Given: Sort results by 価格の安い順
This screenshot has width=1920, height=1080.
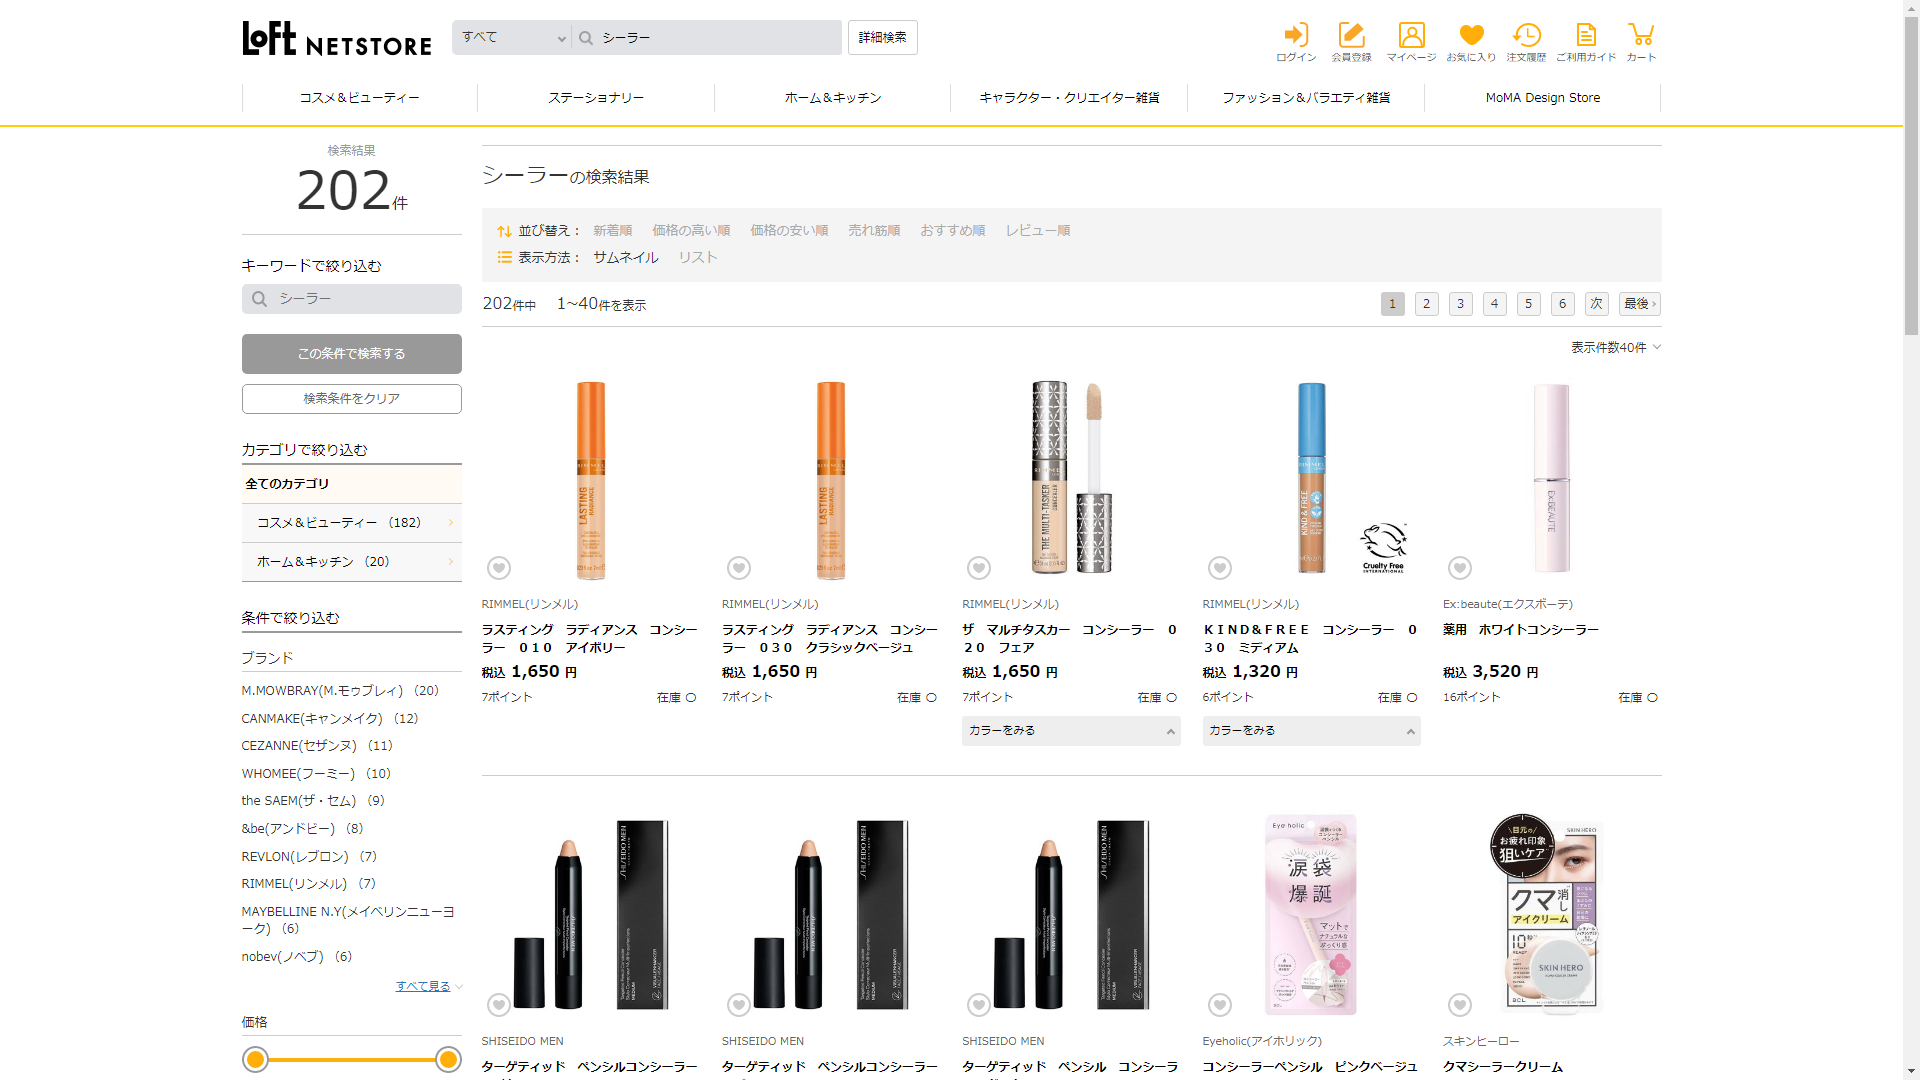Looking at the screenshot, I should pos(789,231).
